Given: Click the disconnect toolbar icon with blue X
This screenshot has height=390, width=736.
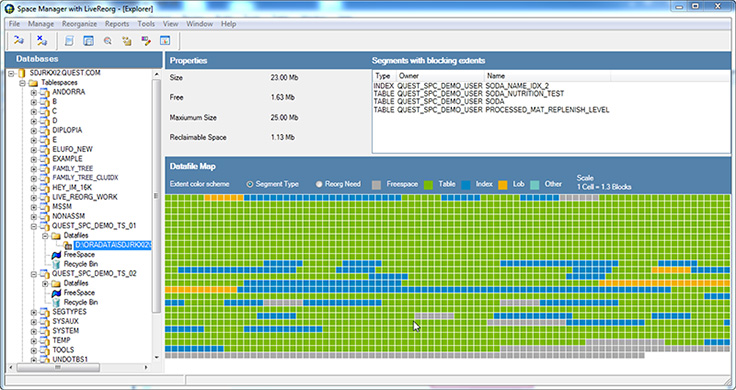Looking at the screenshot, I should click(x=42, y=41).
